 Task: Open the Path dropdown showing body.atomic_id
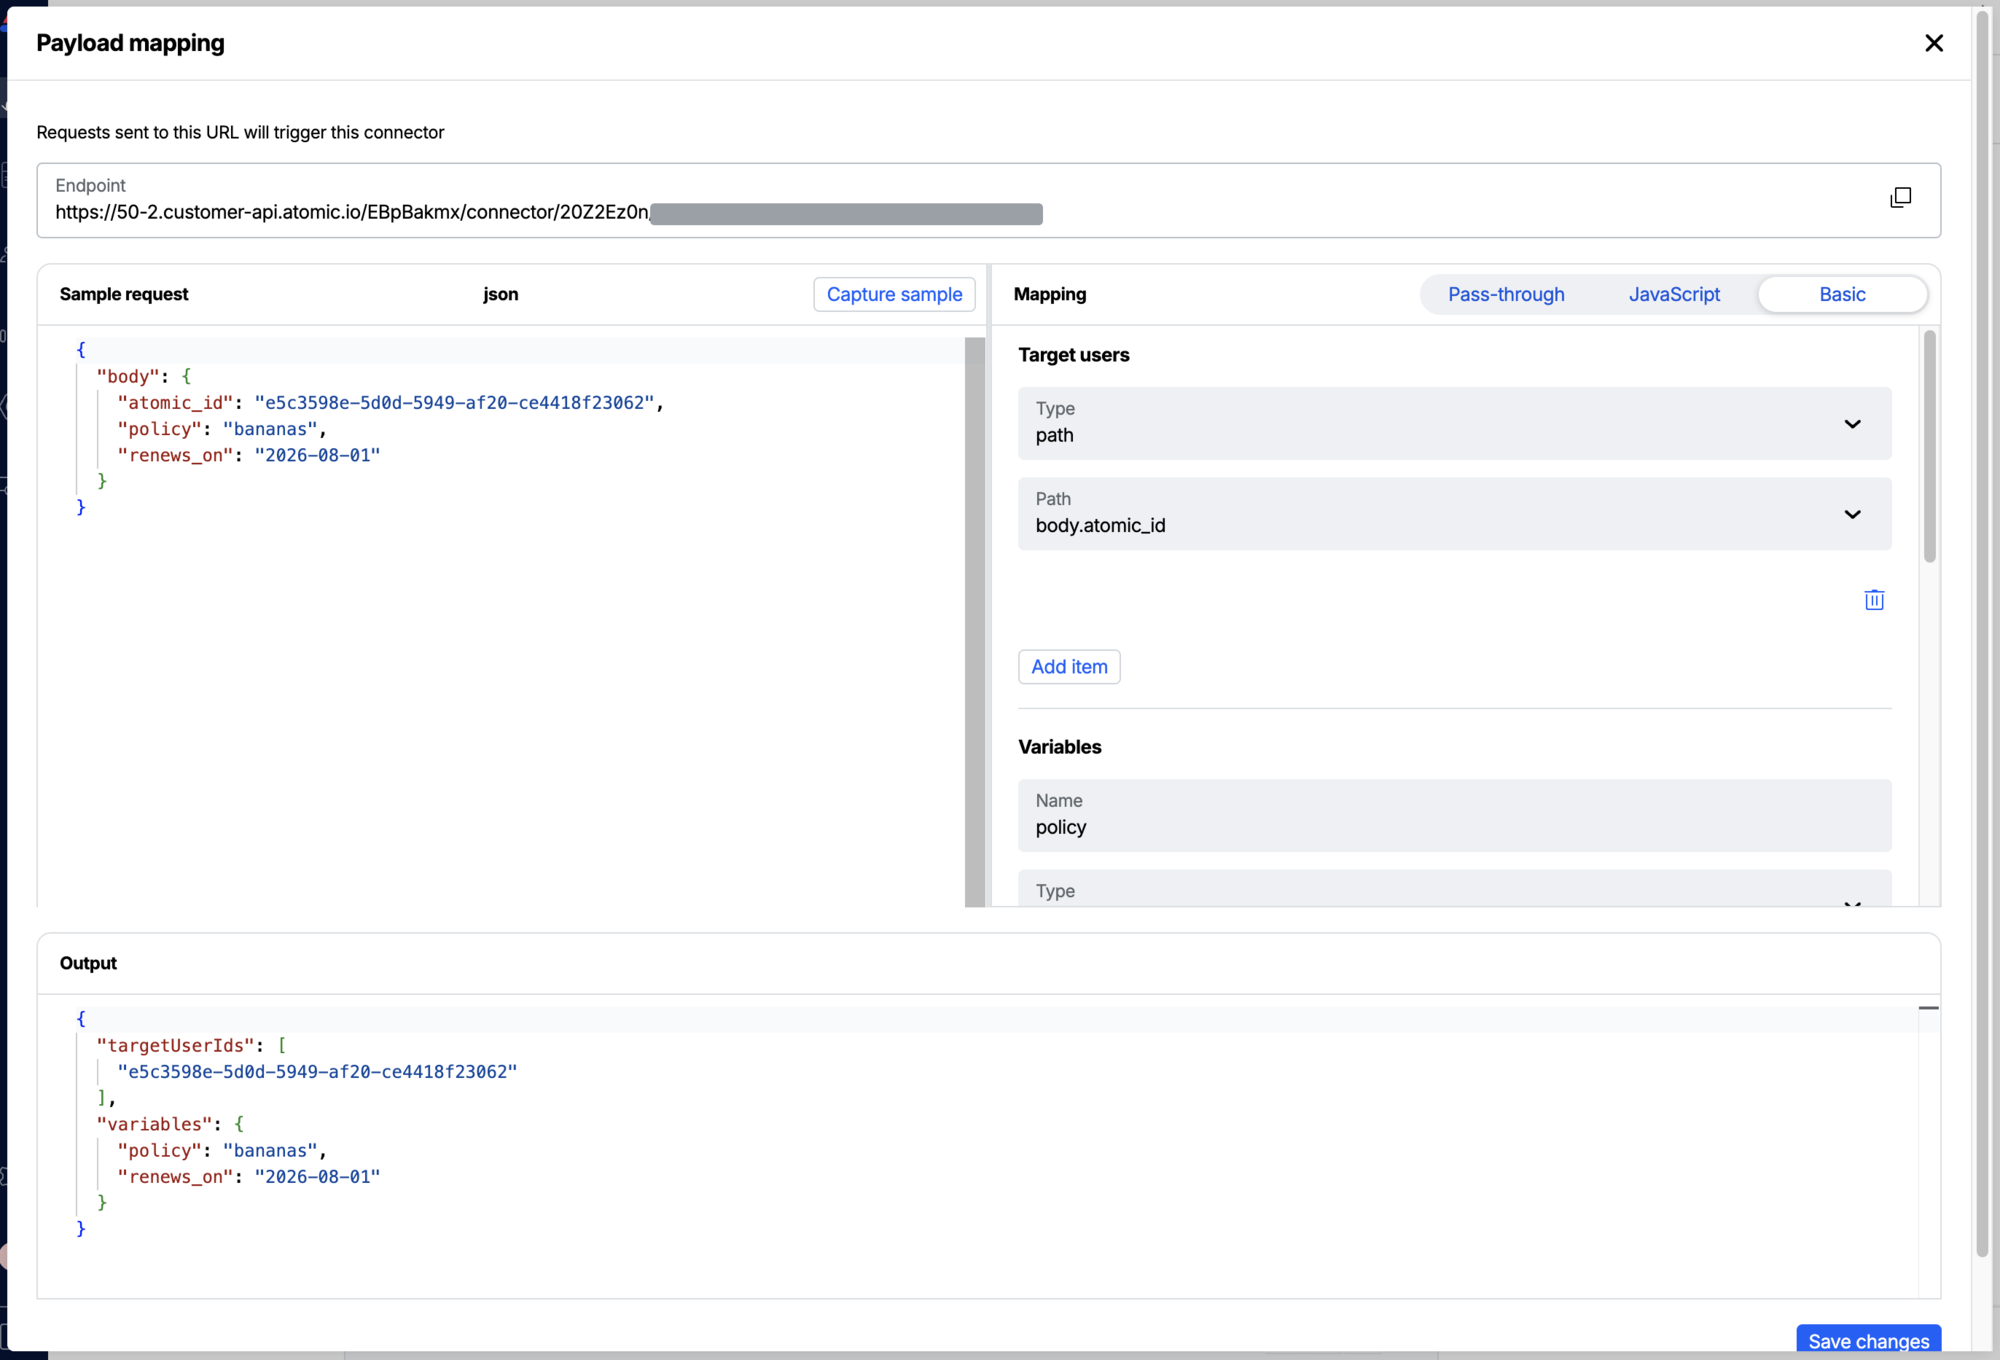pos(1454,513)
